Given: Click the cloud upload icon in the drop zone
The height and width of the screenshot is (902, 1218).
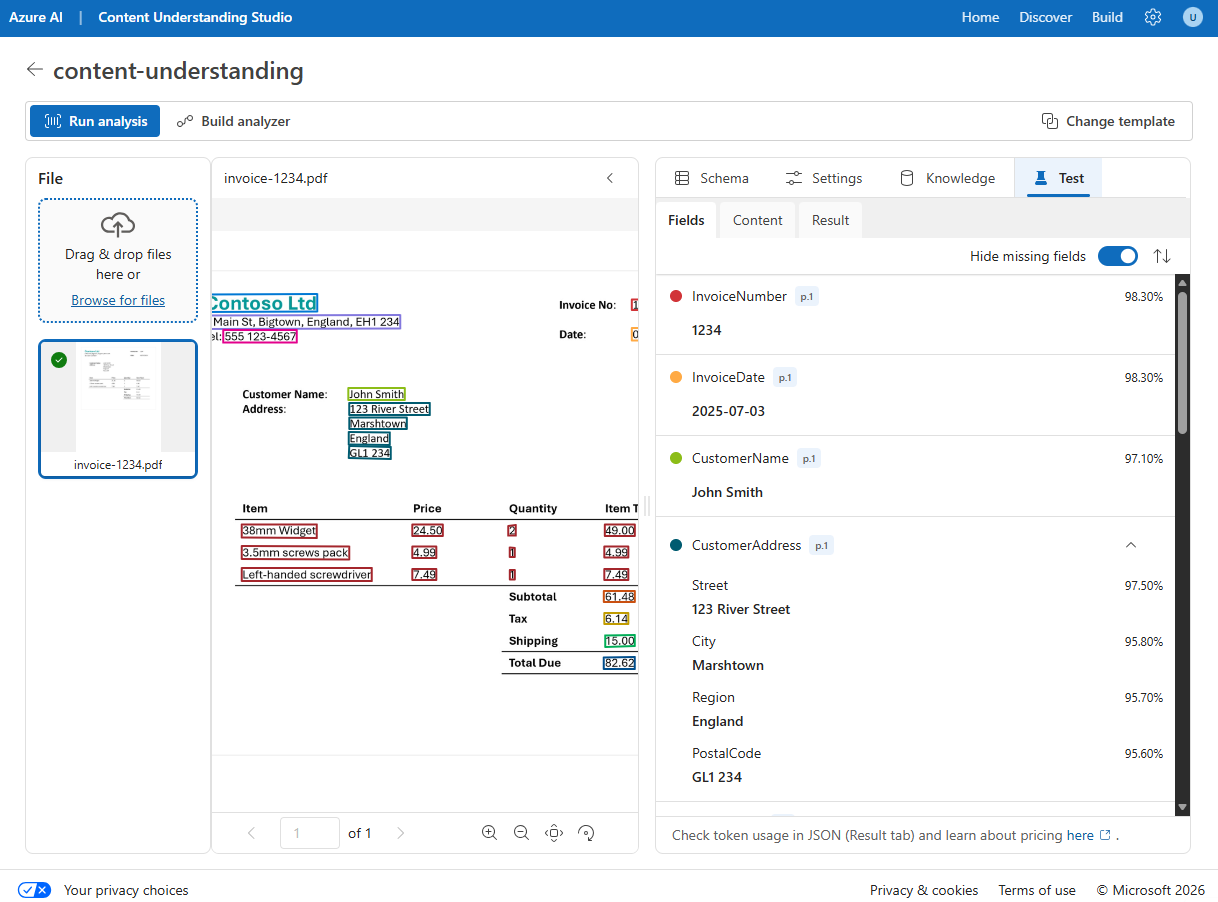Looking at the screenshot, I should coord(118,225).
